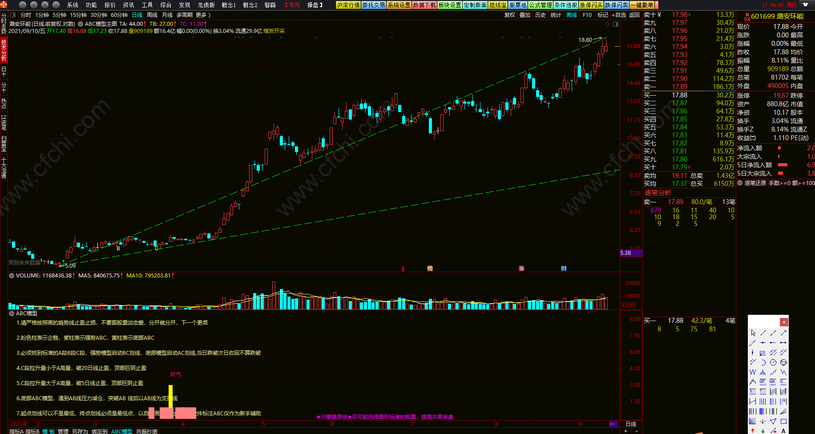Image resolution: width=815 pixels, height=434 pixels.
Task: Choose the down-arrow stroke tool in palette
Action: (763, 421)
